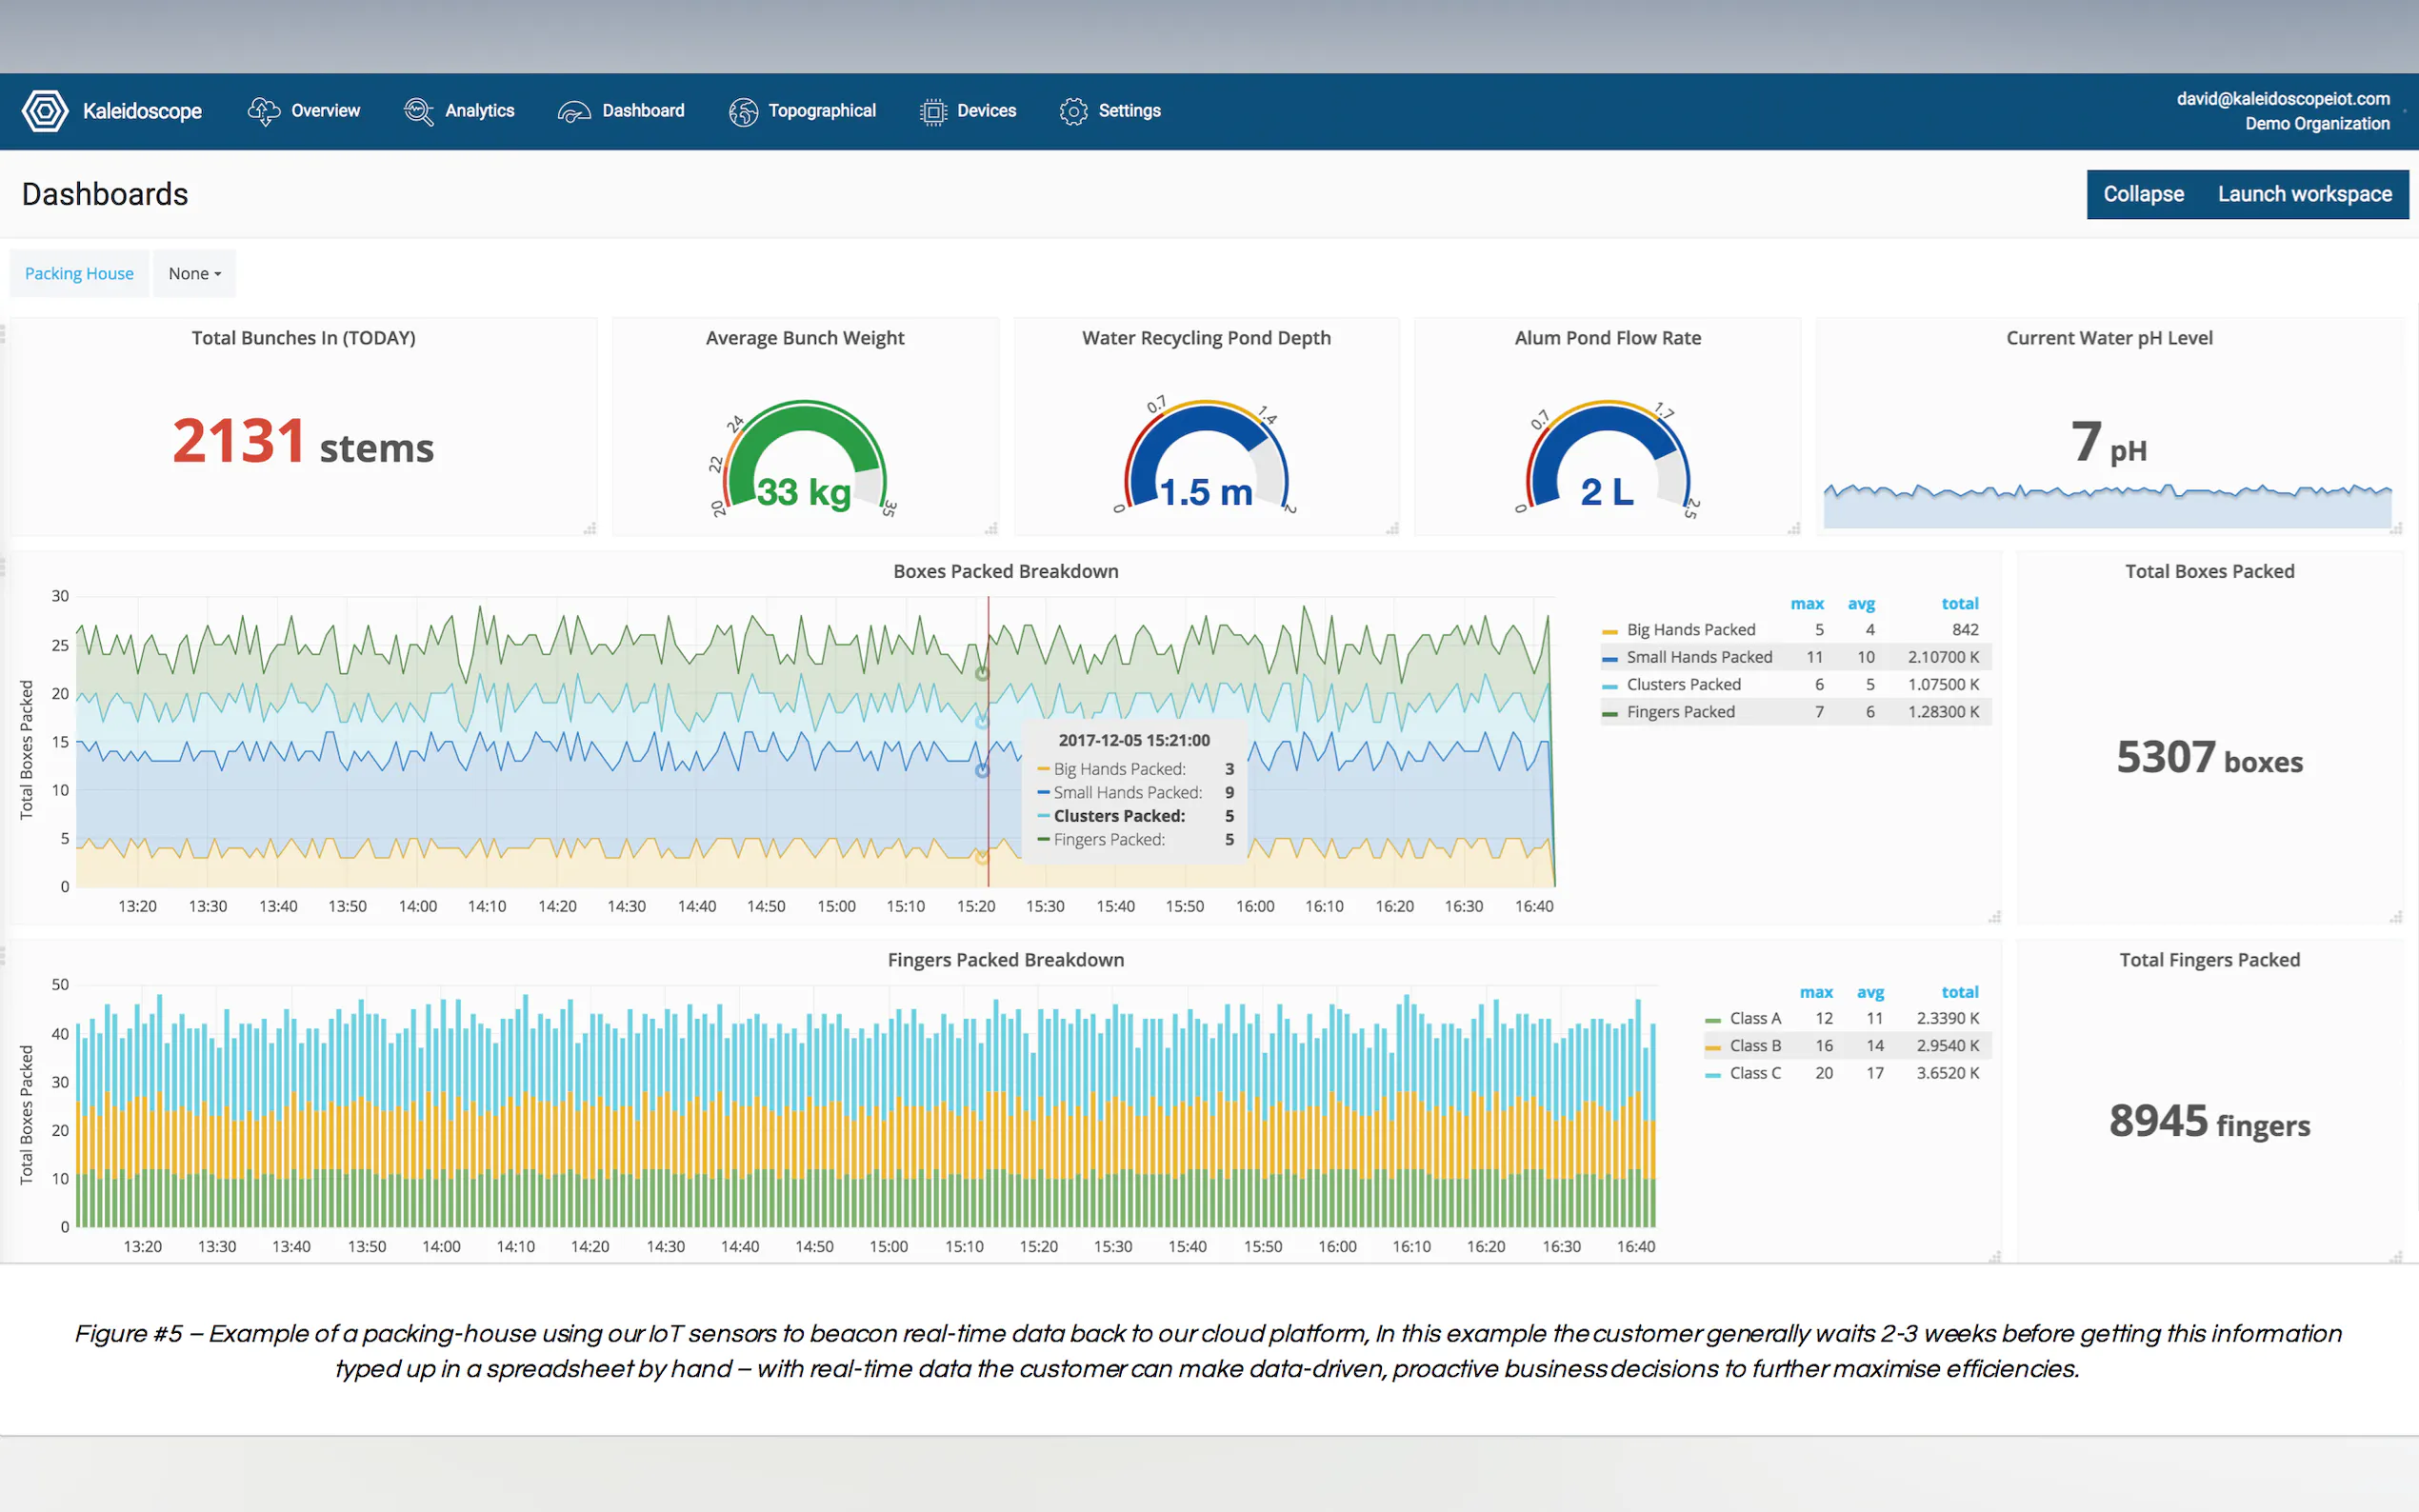Image resolution: width=2419 pixels, height=1512 pixels.
Task: Toggle Big Hands Packed legend series
Action: 1690,630
